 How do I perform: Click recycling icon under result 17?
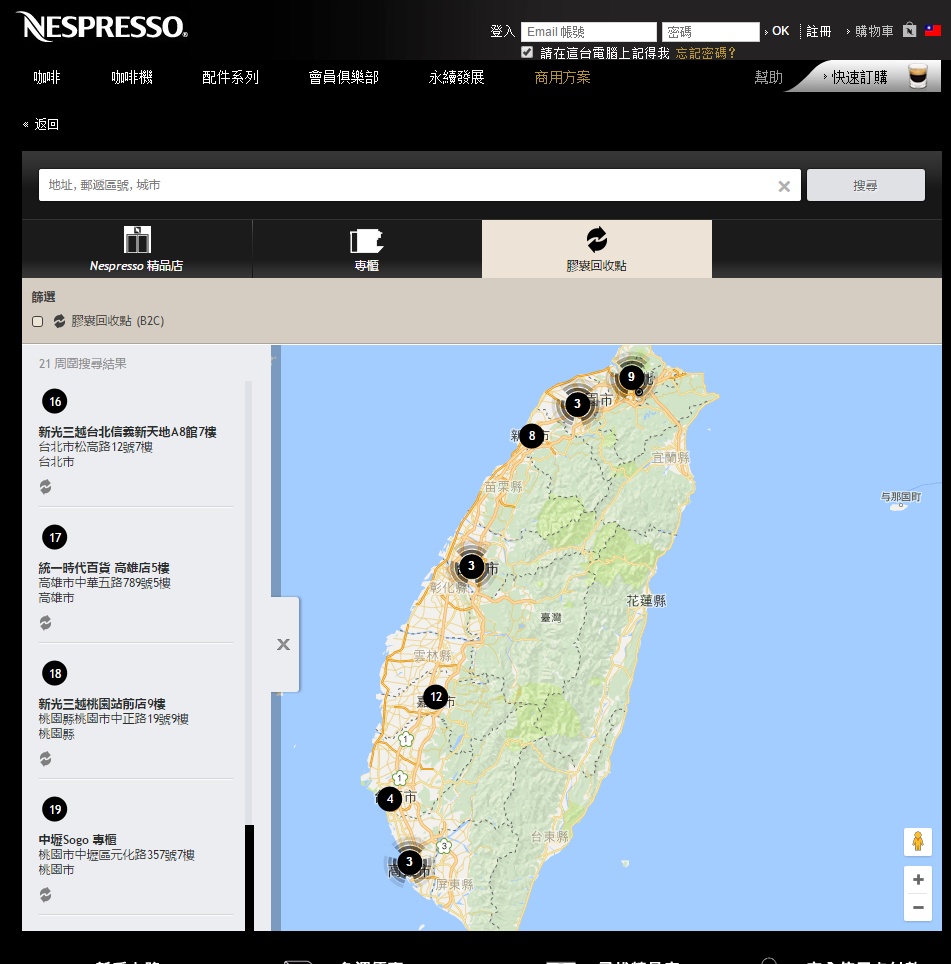coord(45,623)
